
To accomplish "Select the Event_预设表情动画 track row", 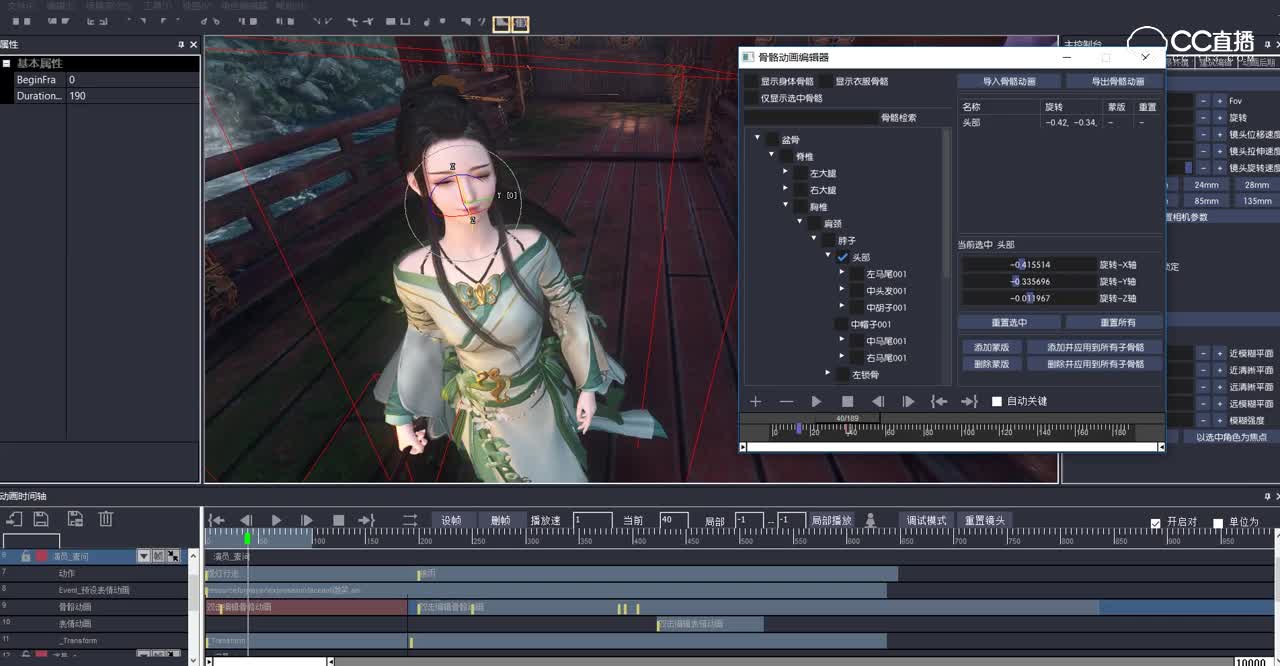I will 95,590.
